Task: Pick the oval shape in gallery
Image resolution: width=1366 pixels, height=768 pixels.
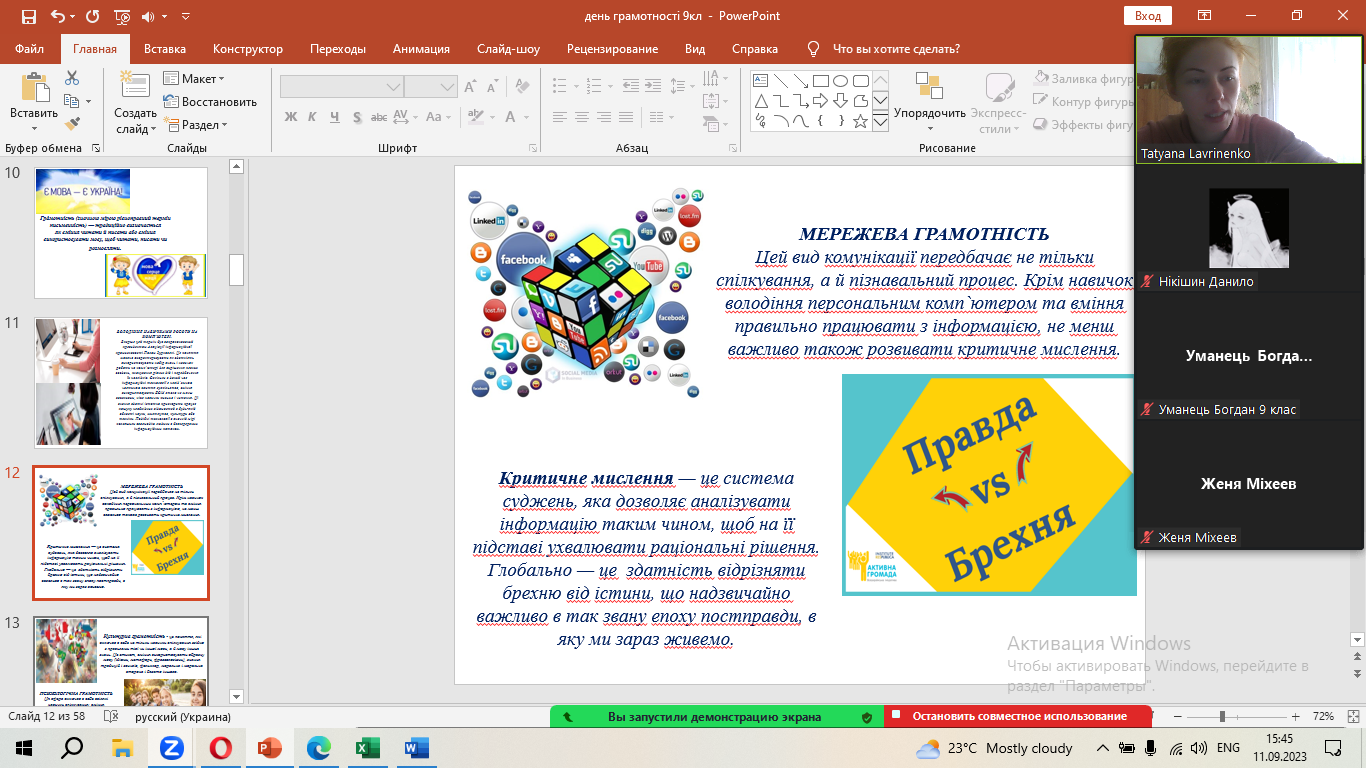Action: pos(841,81)
